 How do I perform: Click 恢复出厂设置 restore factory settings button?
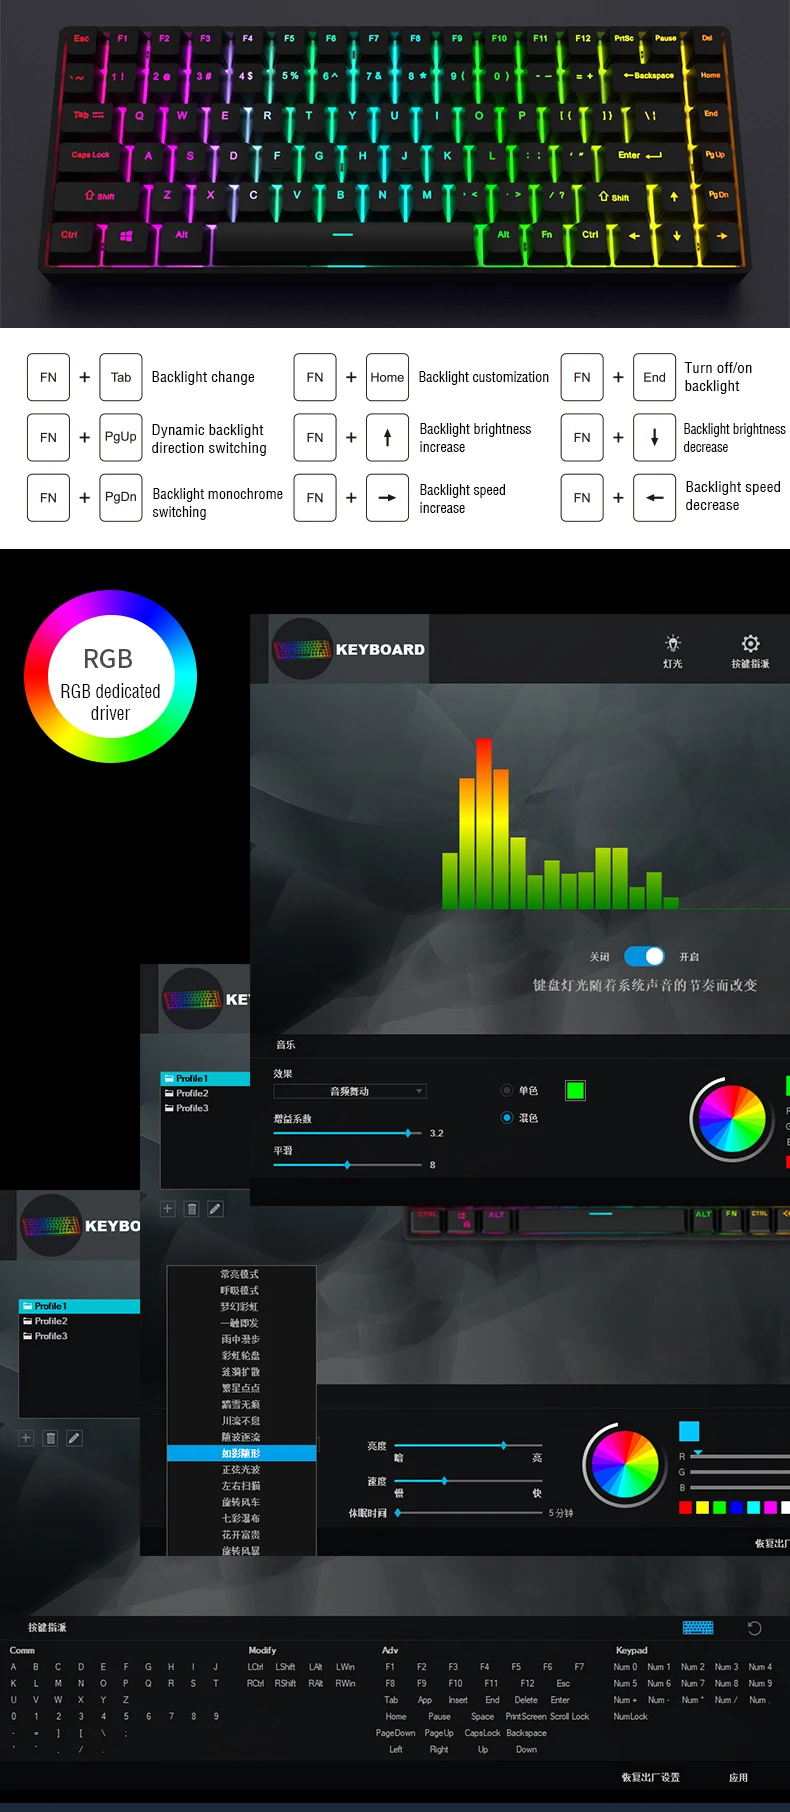(x=650, y=1777)
